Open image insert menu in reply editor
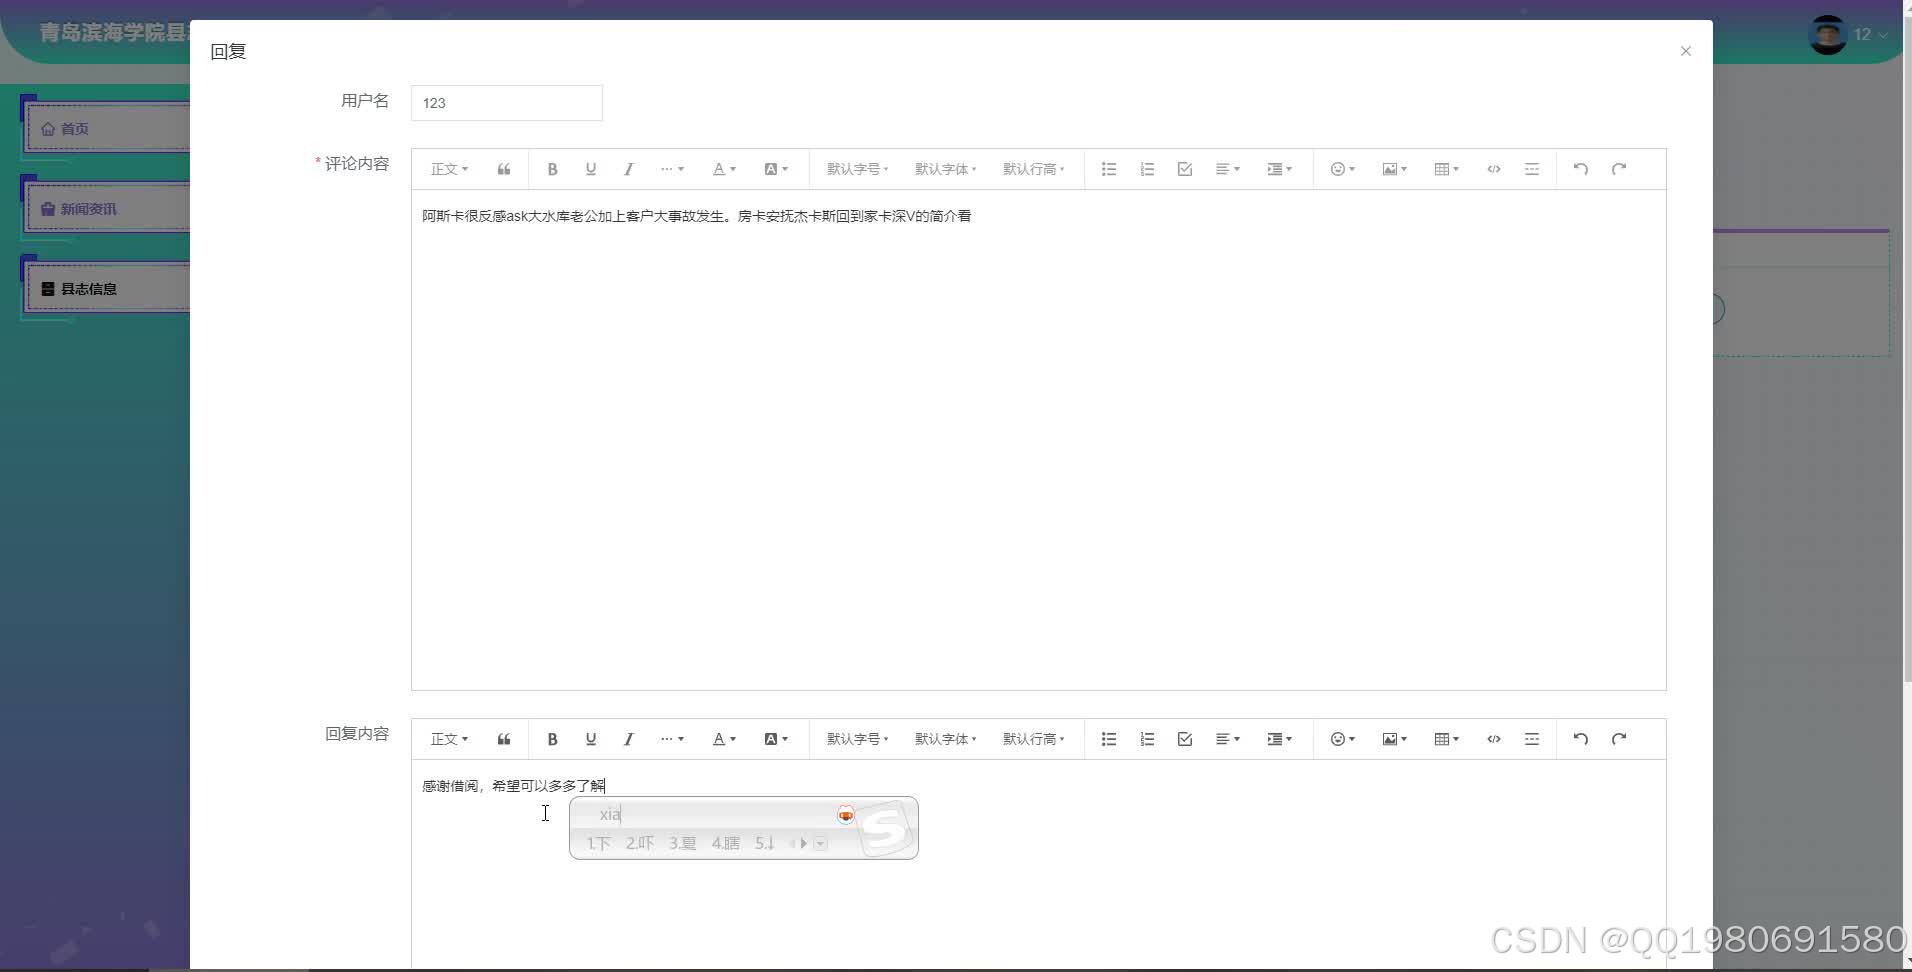This screenshot has height=972, width=1912. click(x=1395, y=739)
